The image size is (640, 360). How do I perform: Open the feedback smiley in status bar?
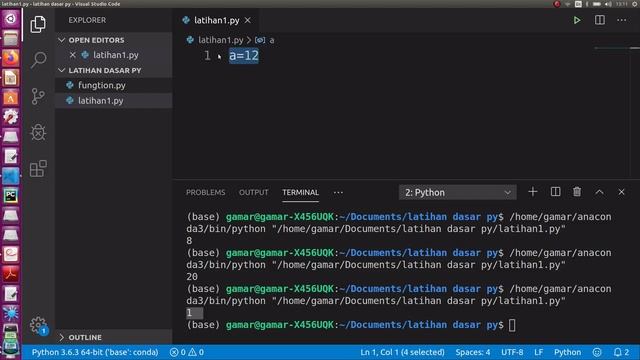tap(597, 352)
